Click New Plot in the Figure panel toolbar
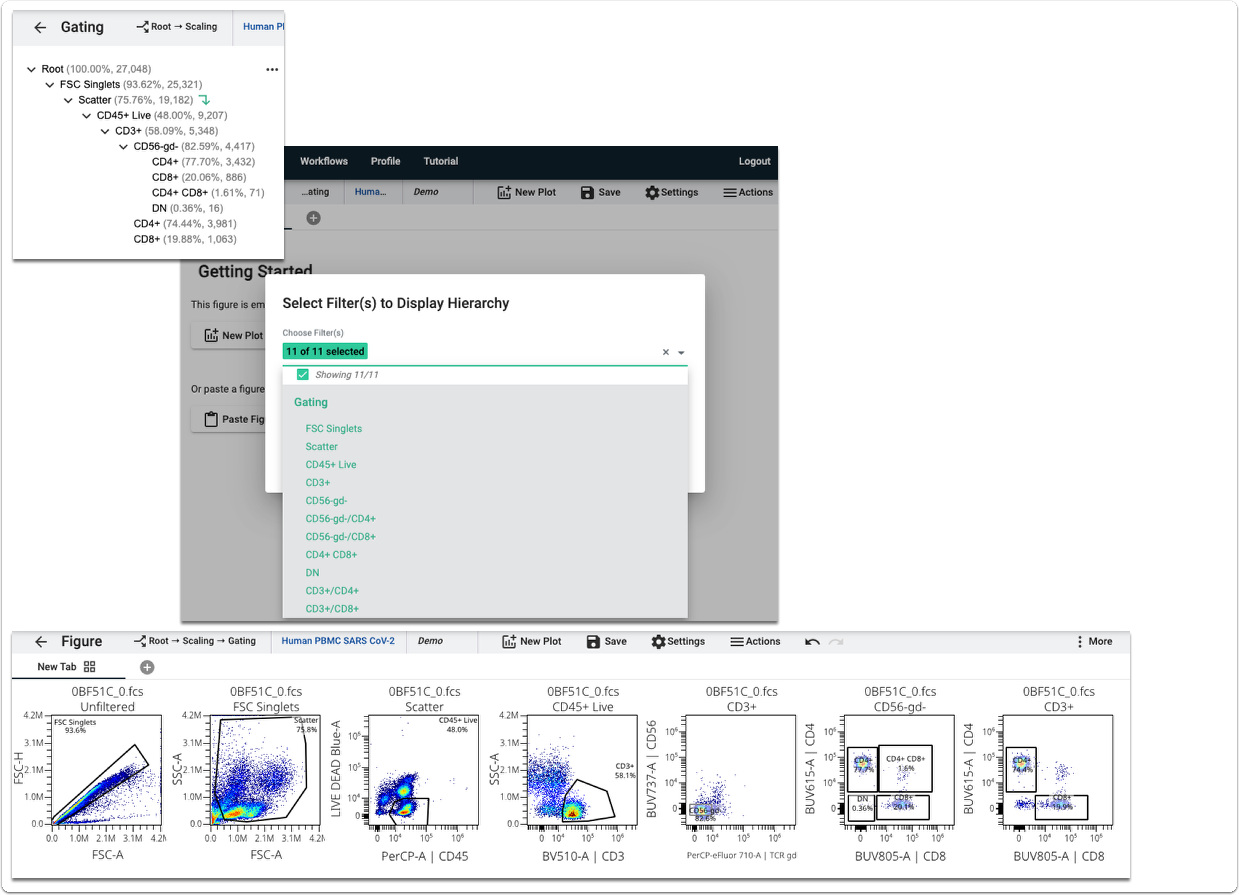 [x=532, y=641]
